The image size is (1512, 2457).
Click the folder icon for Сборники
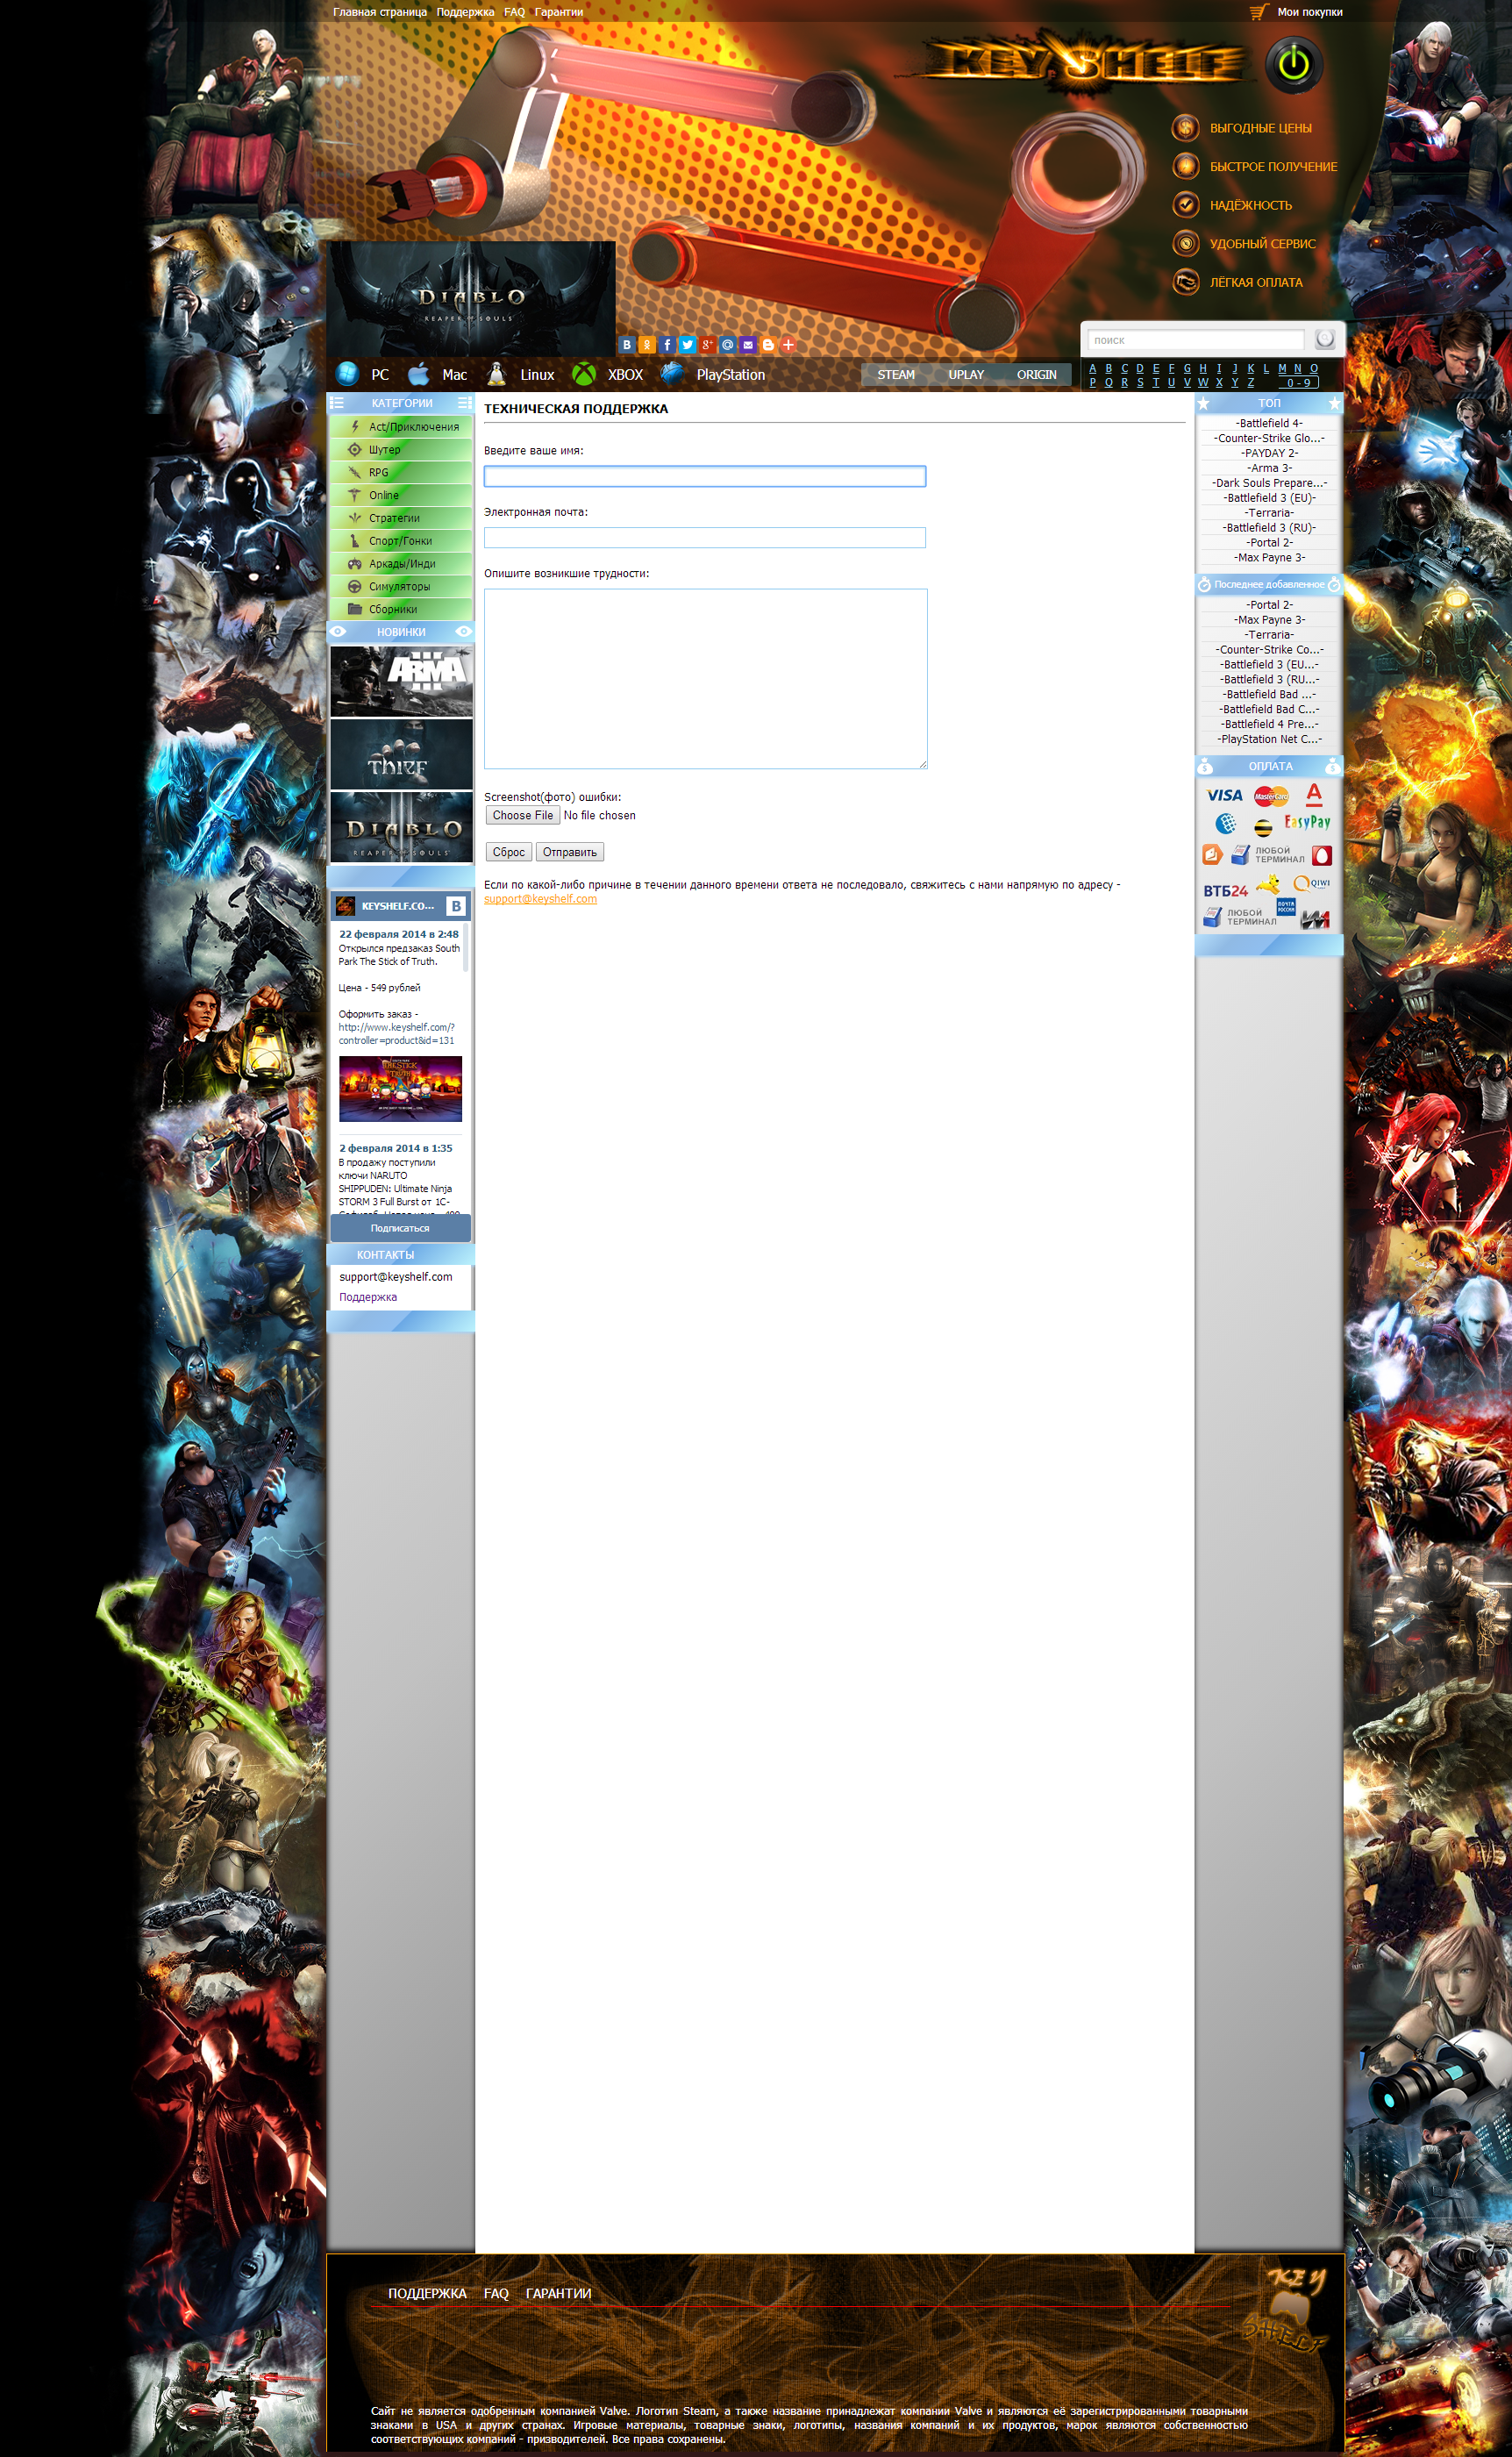pos(354,609)
